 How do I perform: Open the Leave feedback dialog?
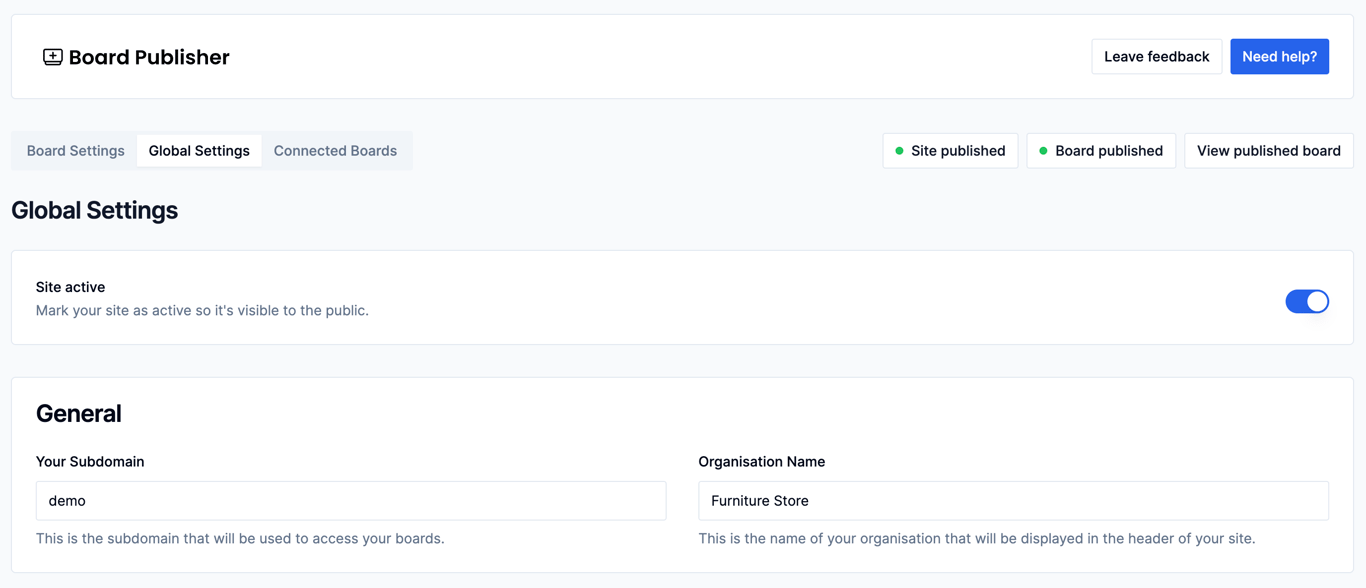(x=1156, y=56)
